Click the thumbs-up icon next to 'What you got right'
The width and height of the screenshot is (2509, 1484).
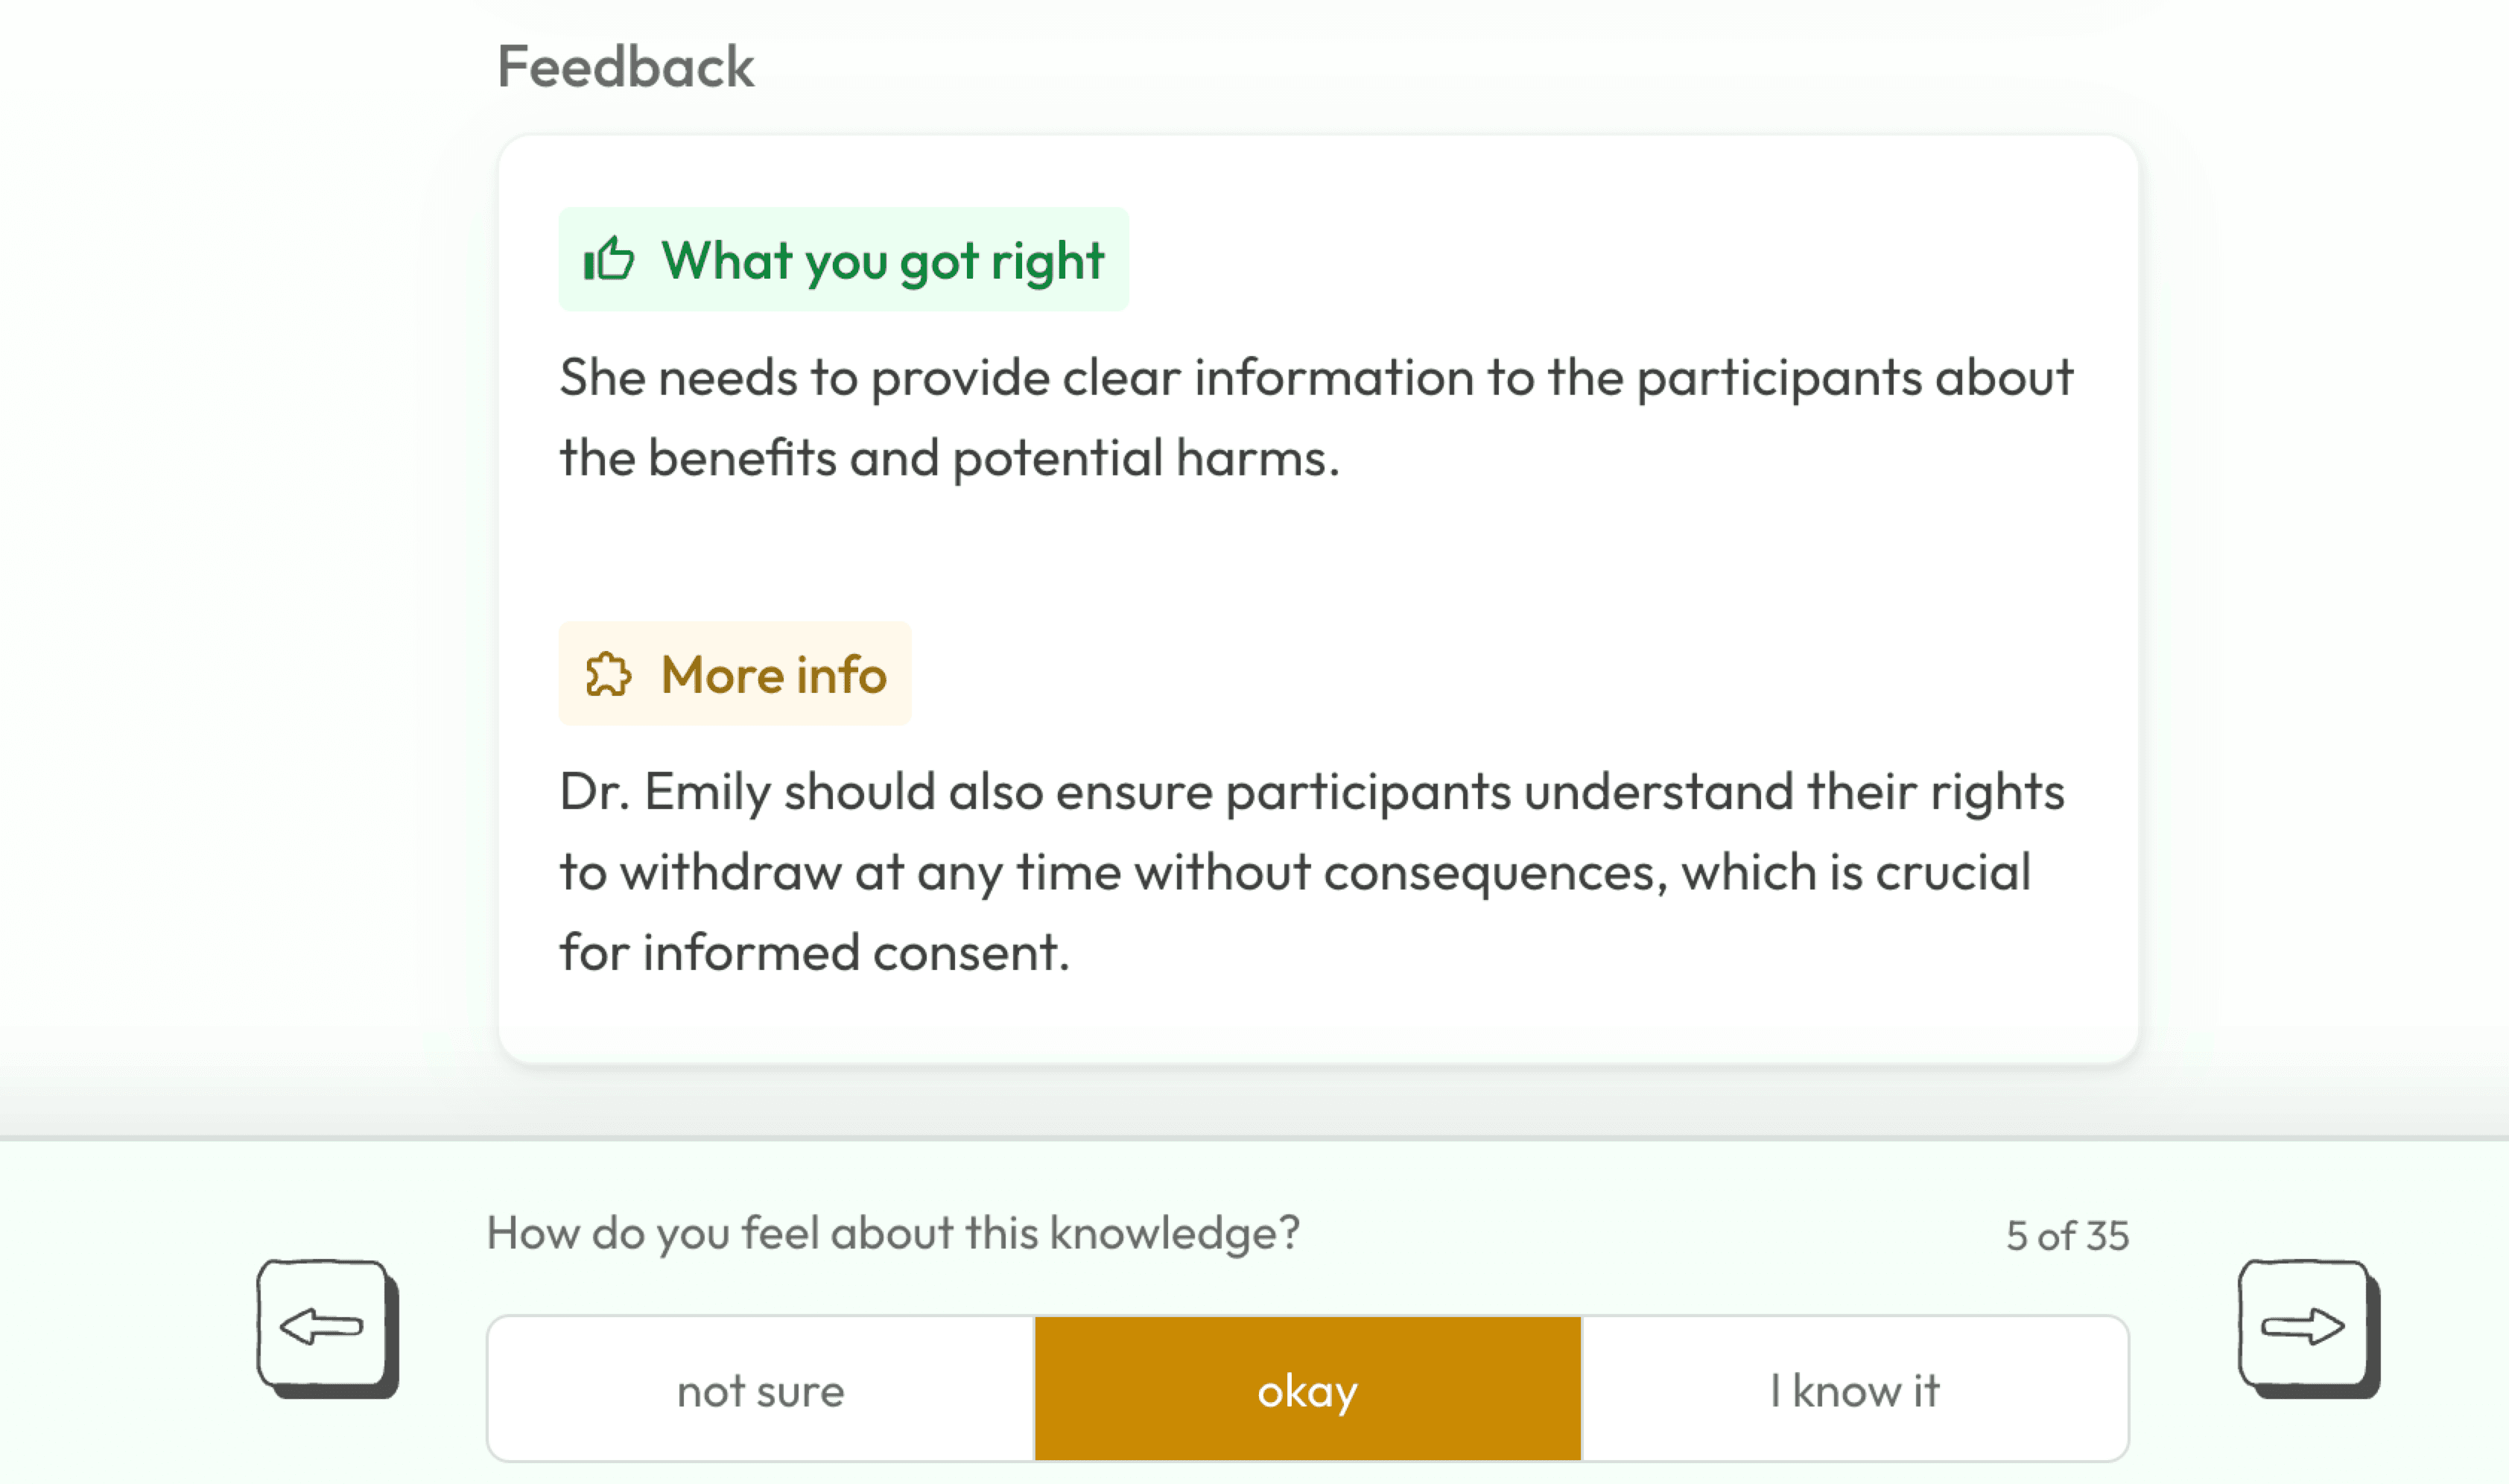point(609,261)
